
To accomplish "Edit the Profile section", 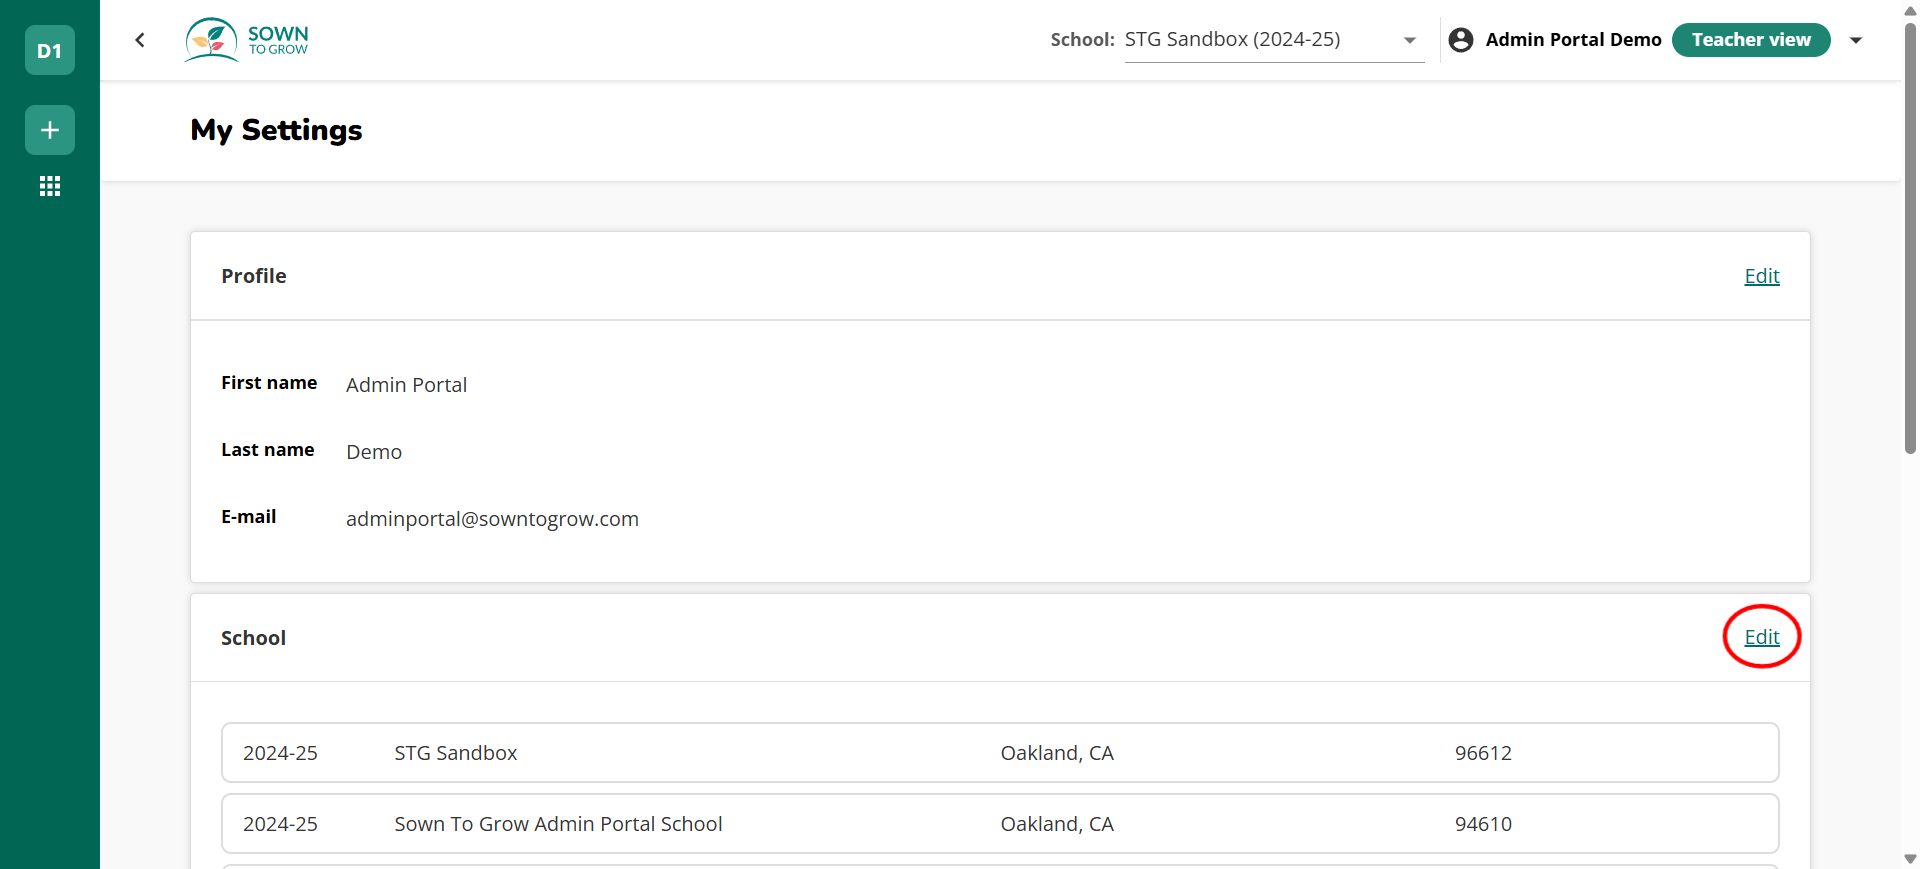I will point(1761,276).
